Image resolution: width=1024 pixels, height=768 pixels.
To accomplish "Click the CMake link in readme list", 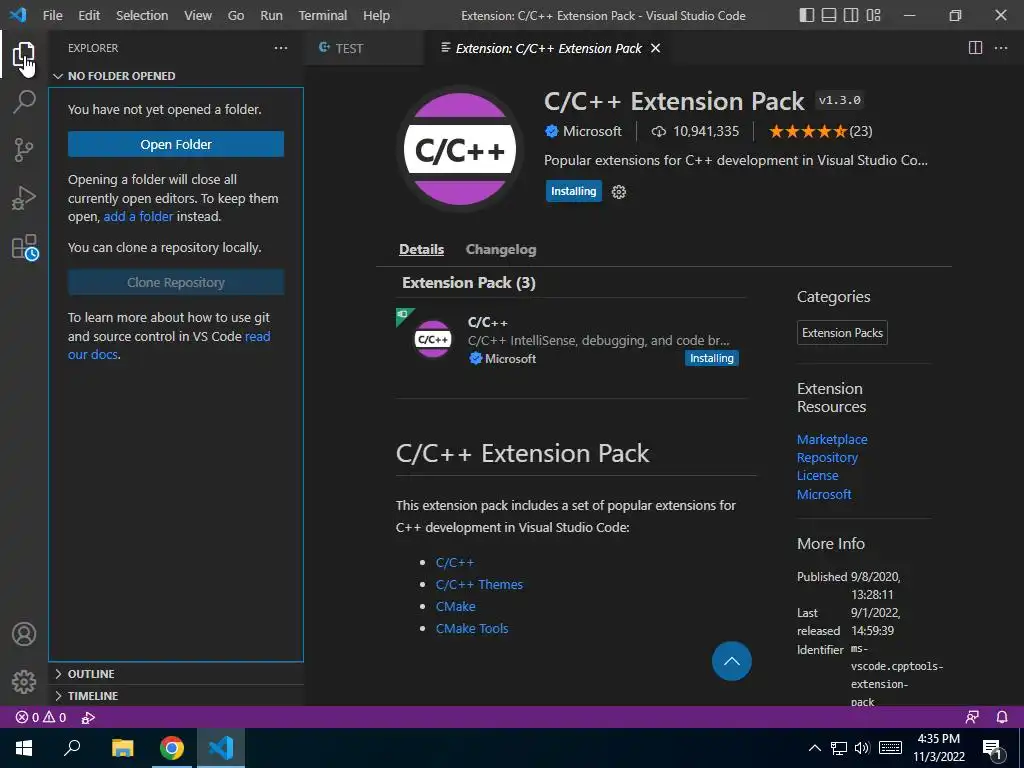I will click(x=455, y=606).
